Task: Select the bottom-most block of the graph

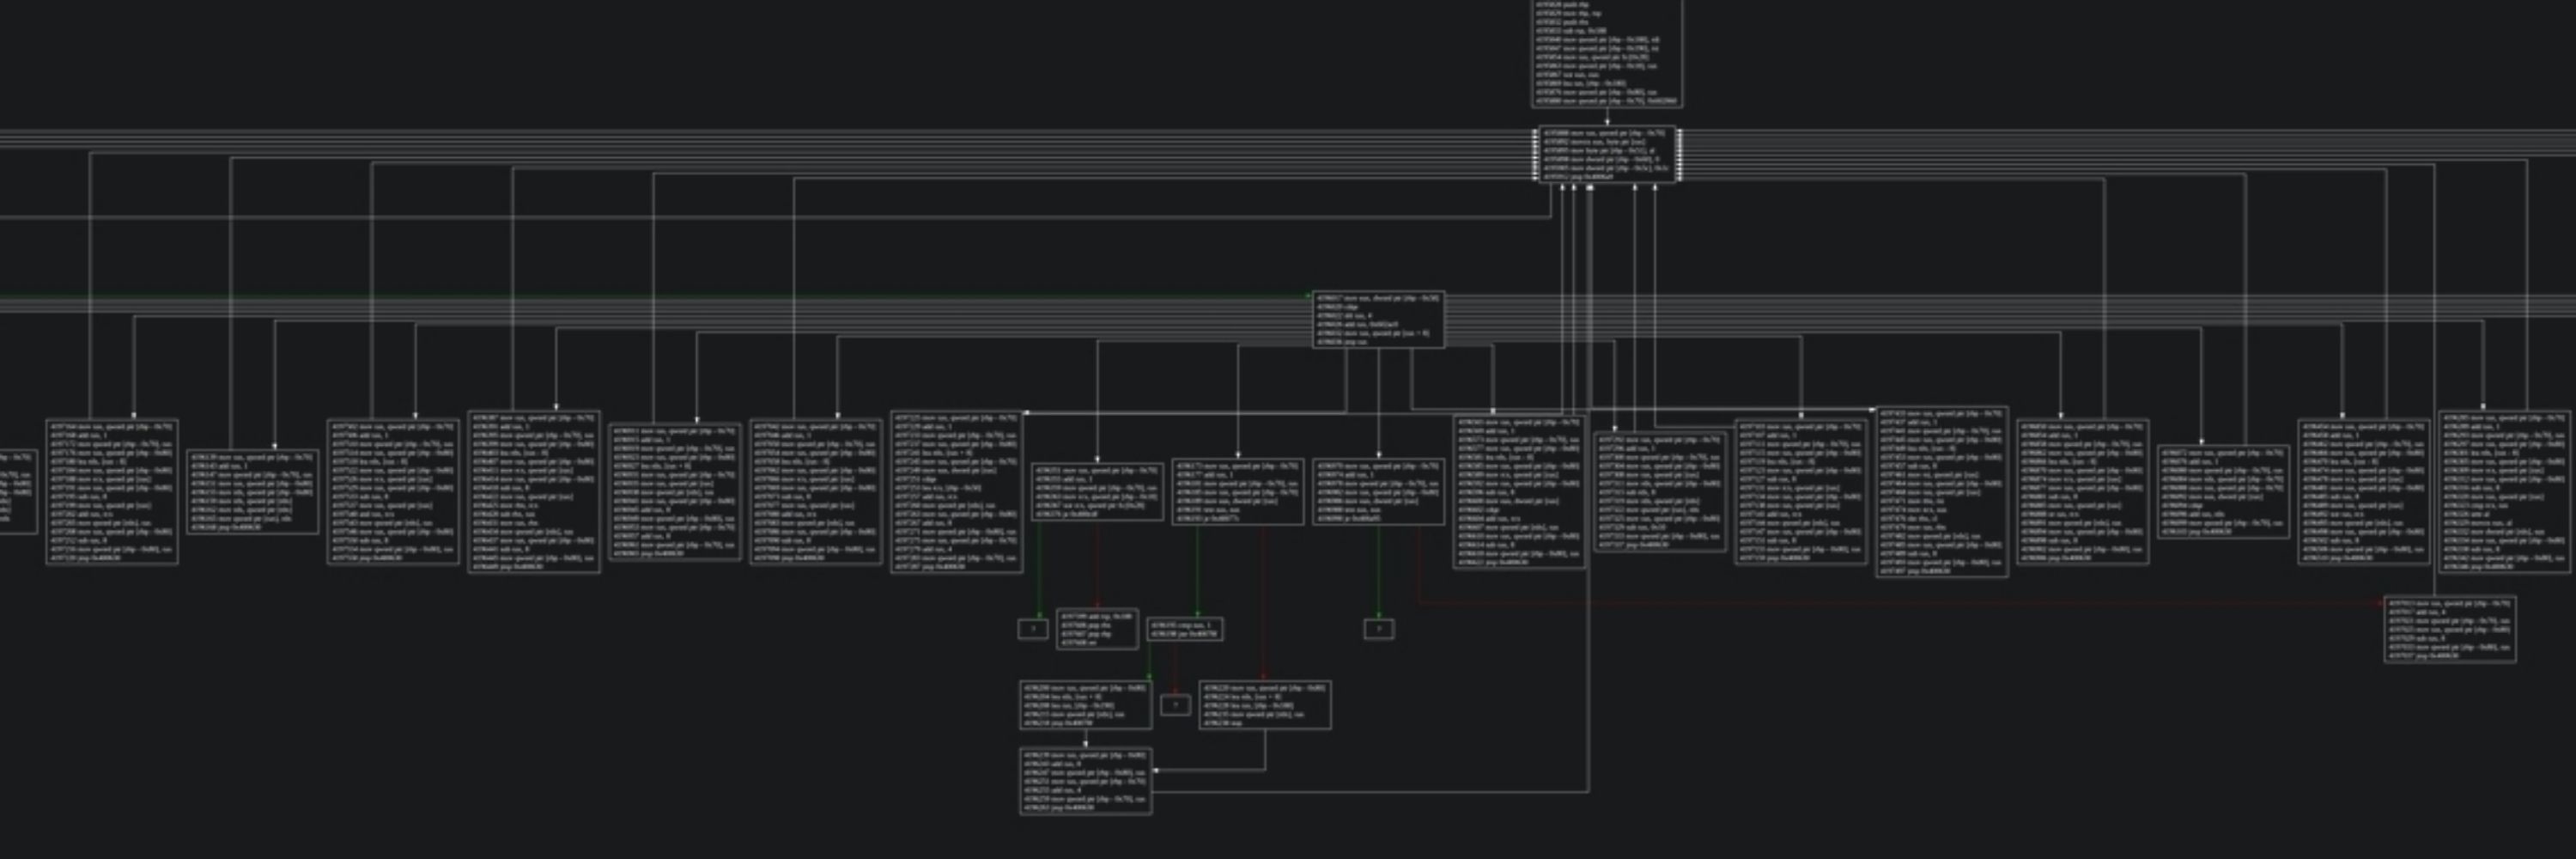Action: 1085,781
